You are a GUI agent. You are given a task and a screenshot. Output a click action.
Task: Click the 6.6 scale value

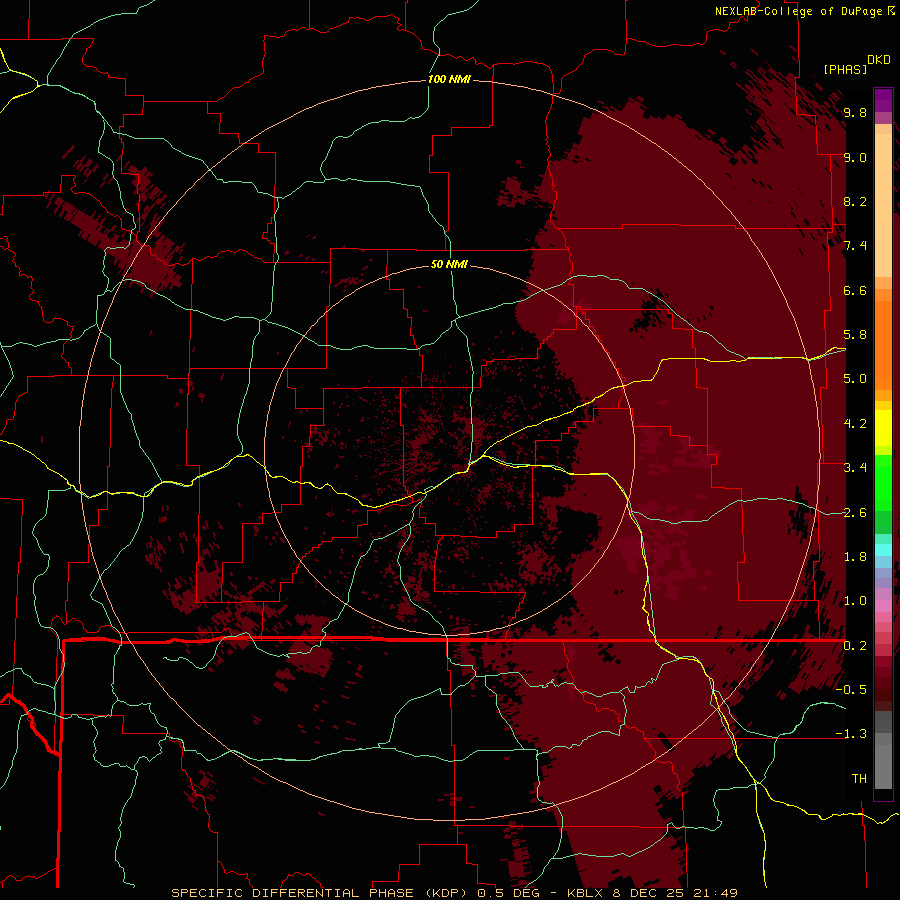tap(855, 290)
